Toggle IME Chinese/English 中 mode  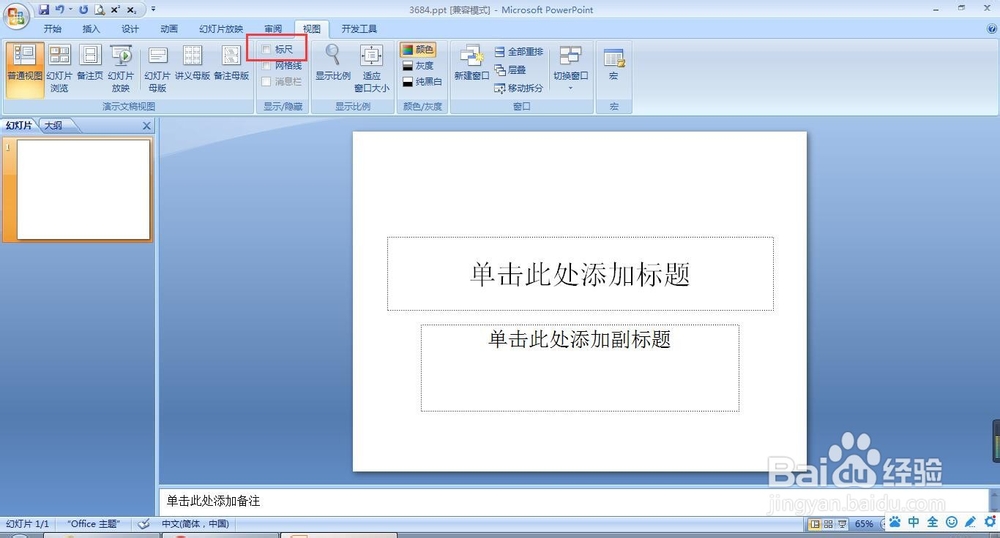(914, 522)
